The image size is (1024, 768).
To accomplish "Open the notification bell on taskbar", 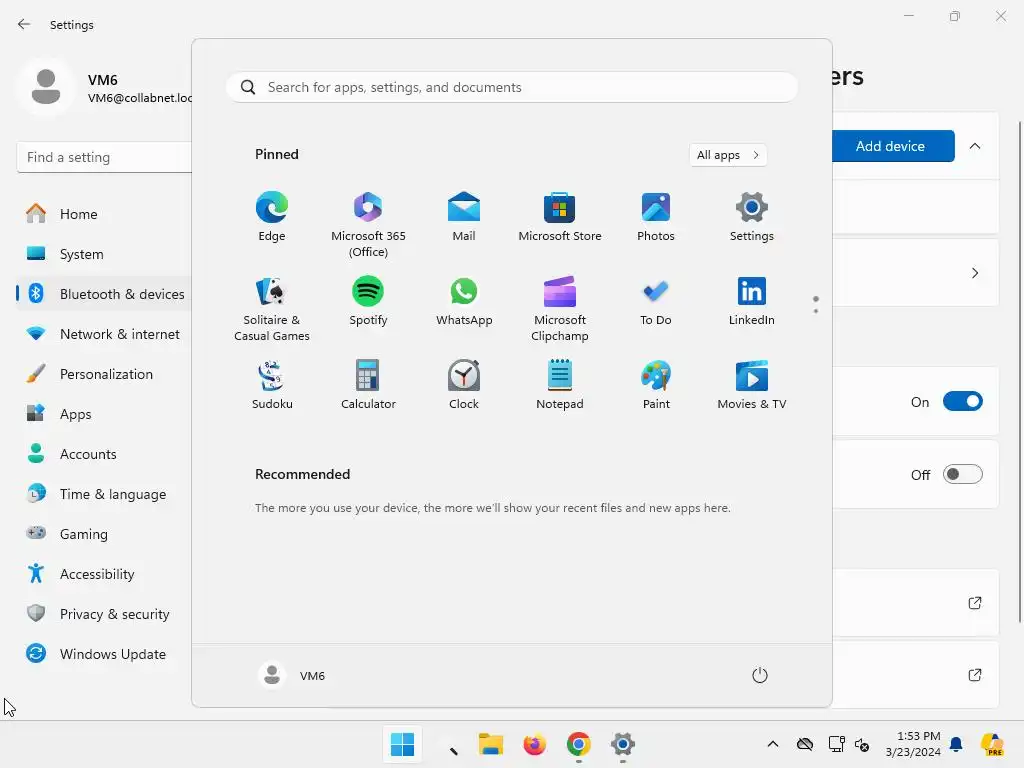I will click(956, 744).
